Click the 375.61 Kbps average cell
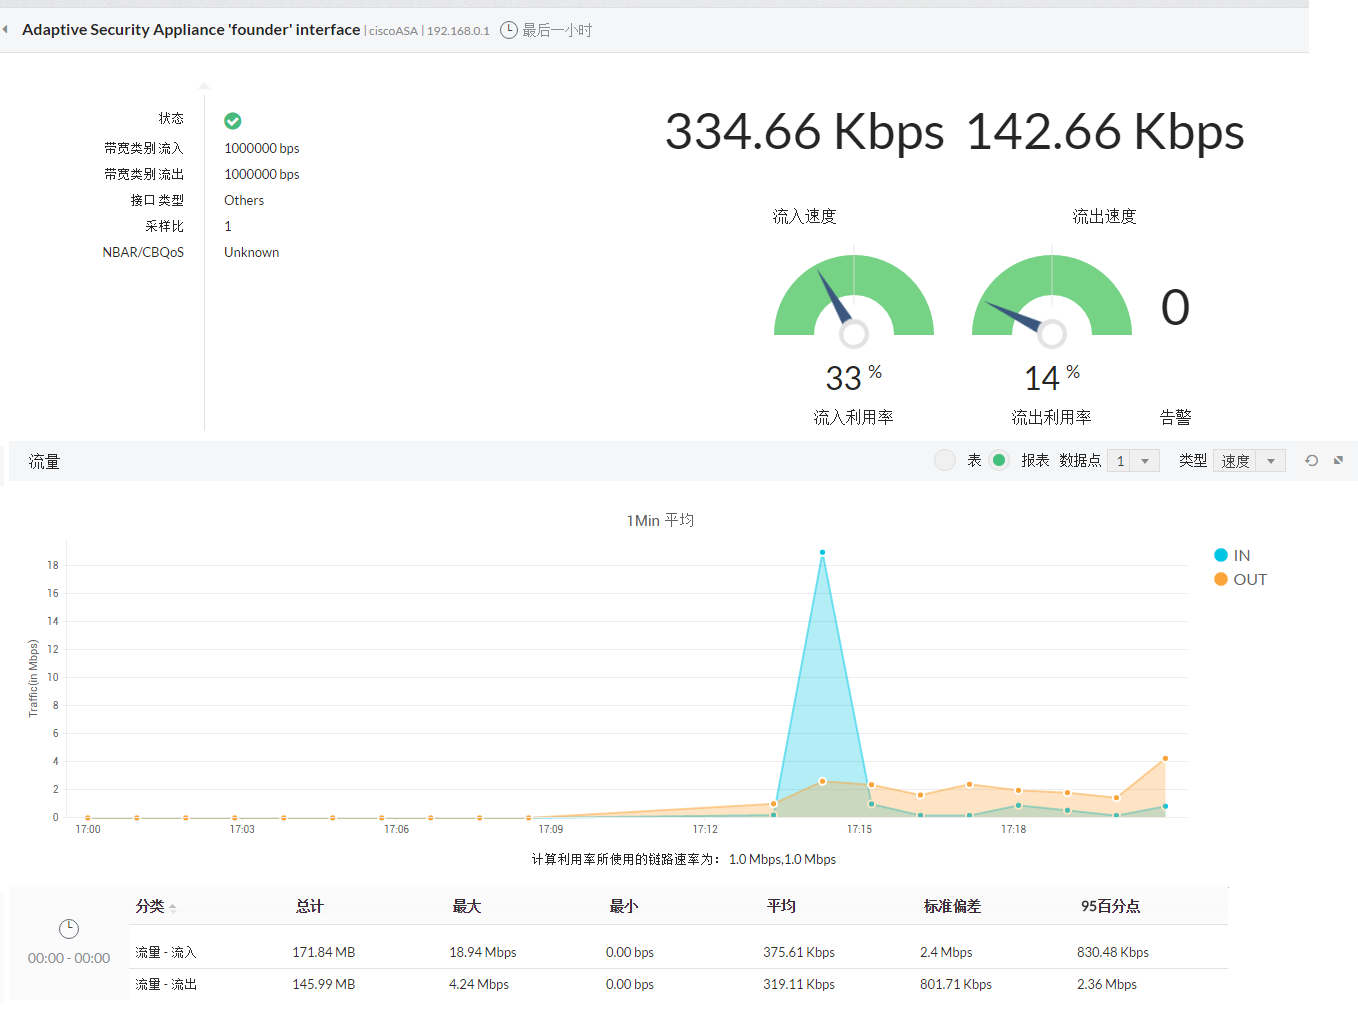1358x1009 pixels. pyautogui.click(x=799, y=952)
